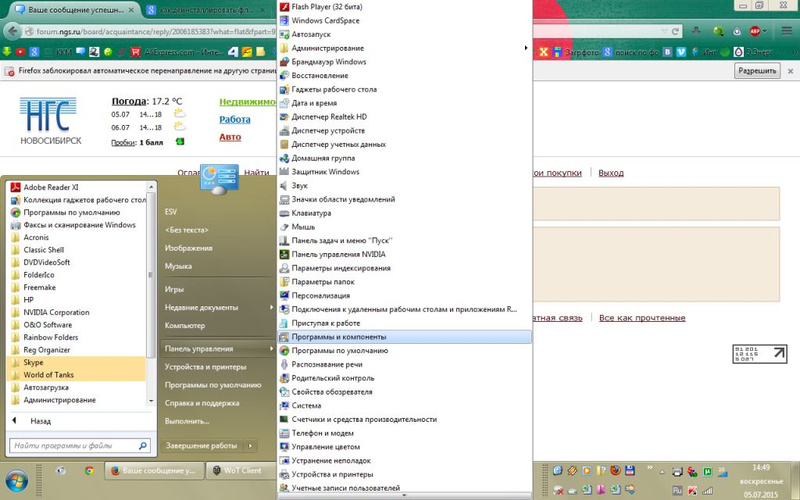
Task: Click the Windows Start orb button
Action: coord(16,480)
